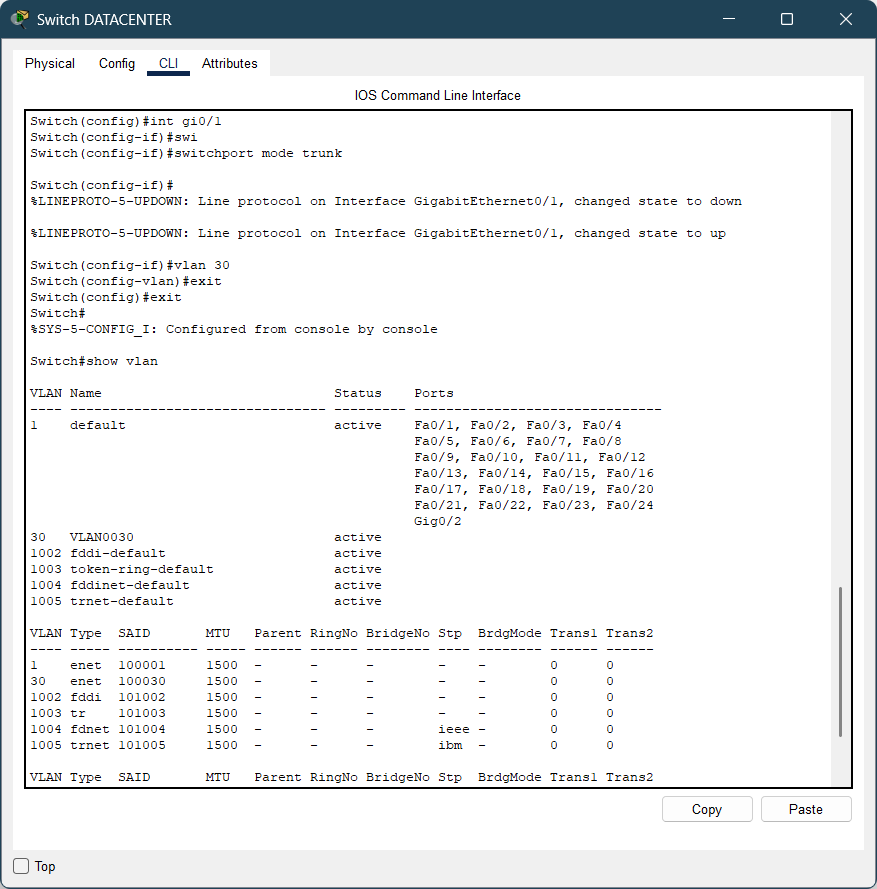Click the 'Status' column header
This screenshot has width=877, height=889.
pyautogui.click(x=358, y=393)
